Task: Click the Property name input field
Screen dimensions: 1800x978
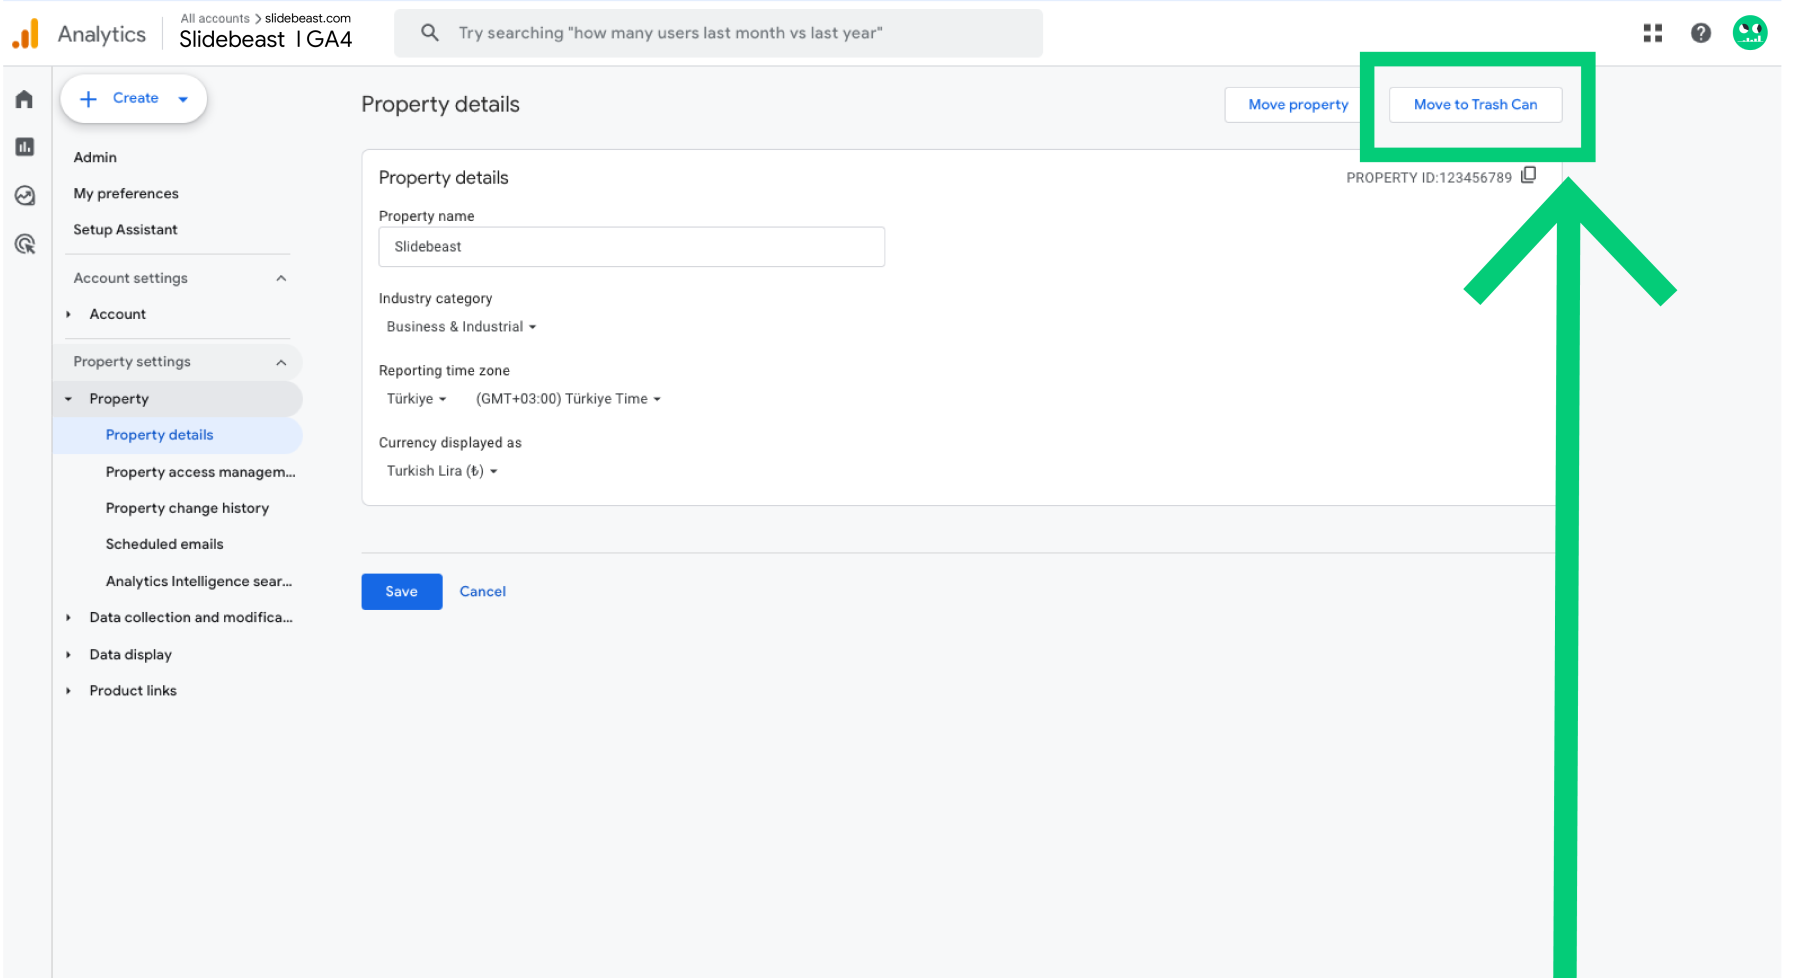Action: click(x=631, y=246)
